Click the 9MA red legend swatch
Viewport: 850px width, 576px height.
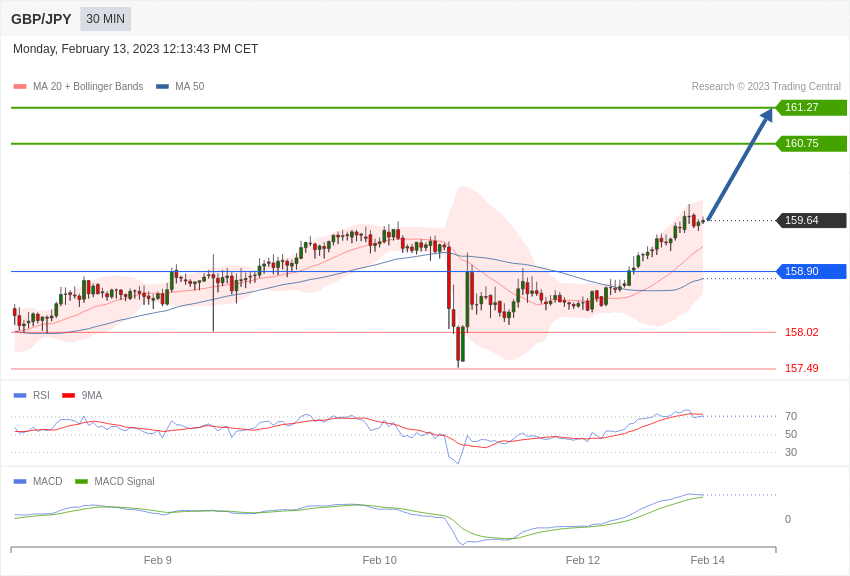coord(68,396)
